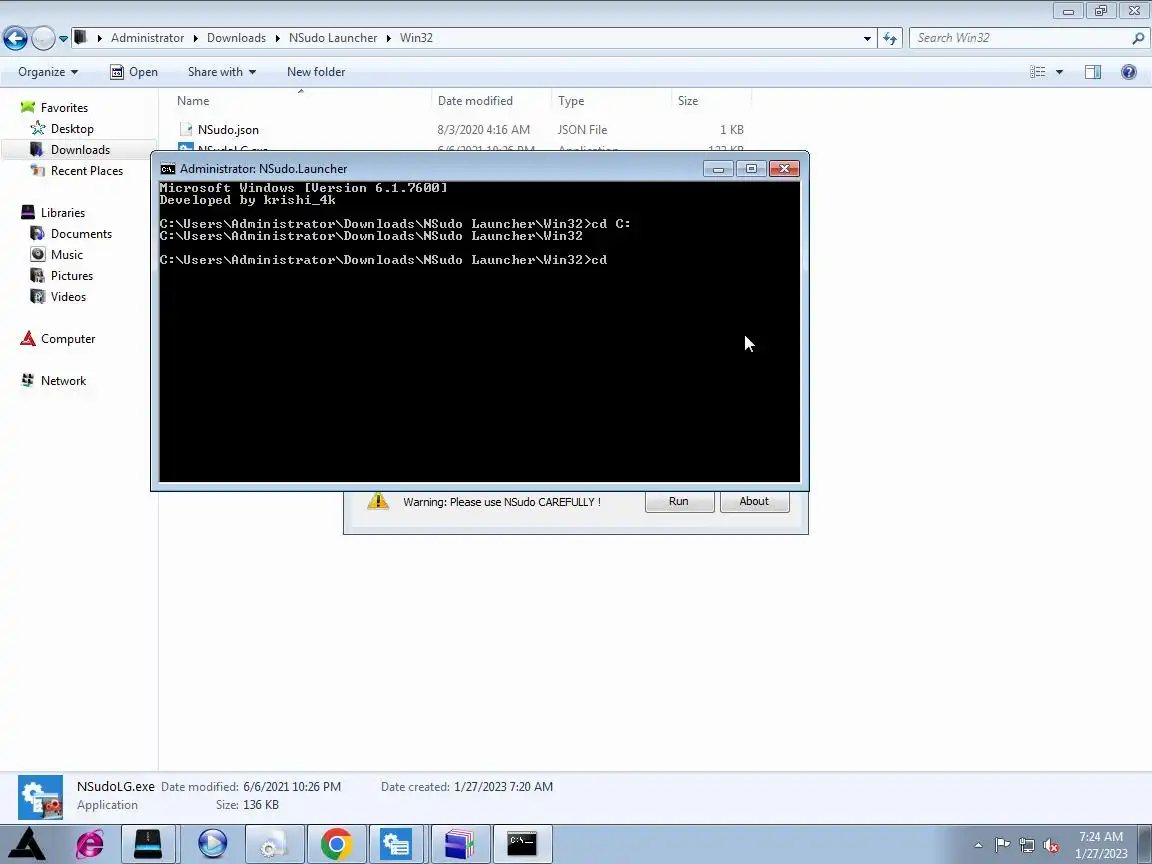The height and width of the screenshot is (864, 1152).
Task: Select Favorites in the navigation pane
Action: point(64,108)
